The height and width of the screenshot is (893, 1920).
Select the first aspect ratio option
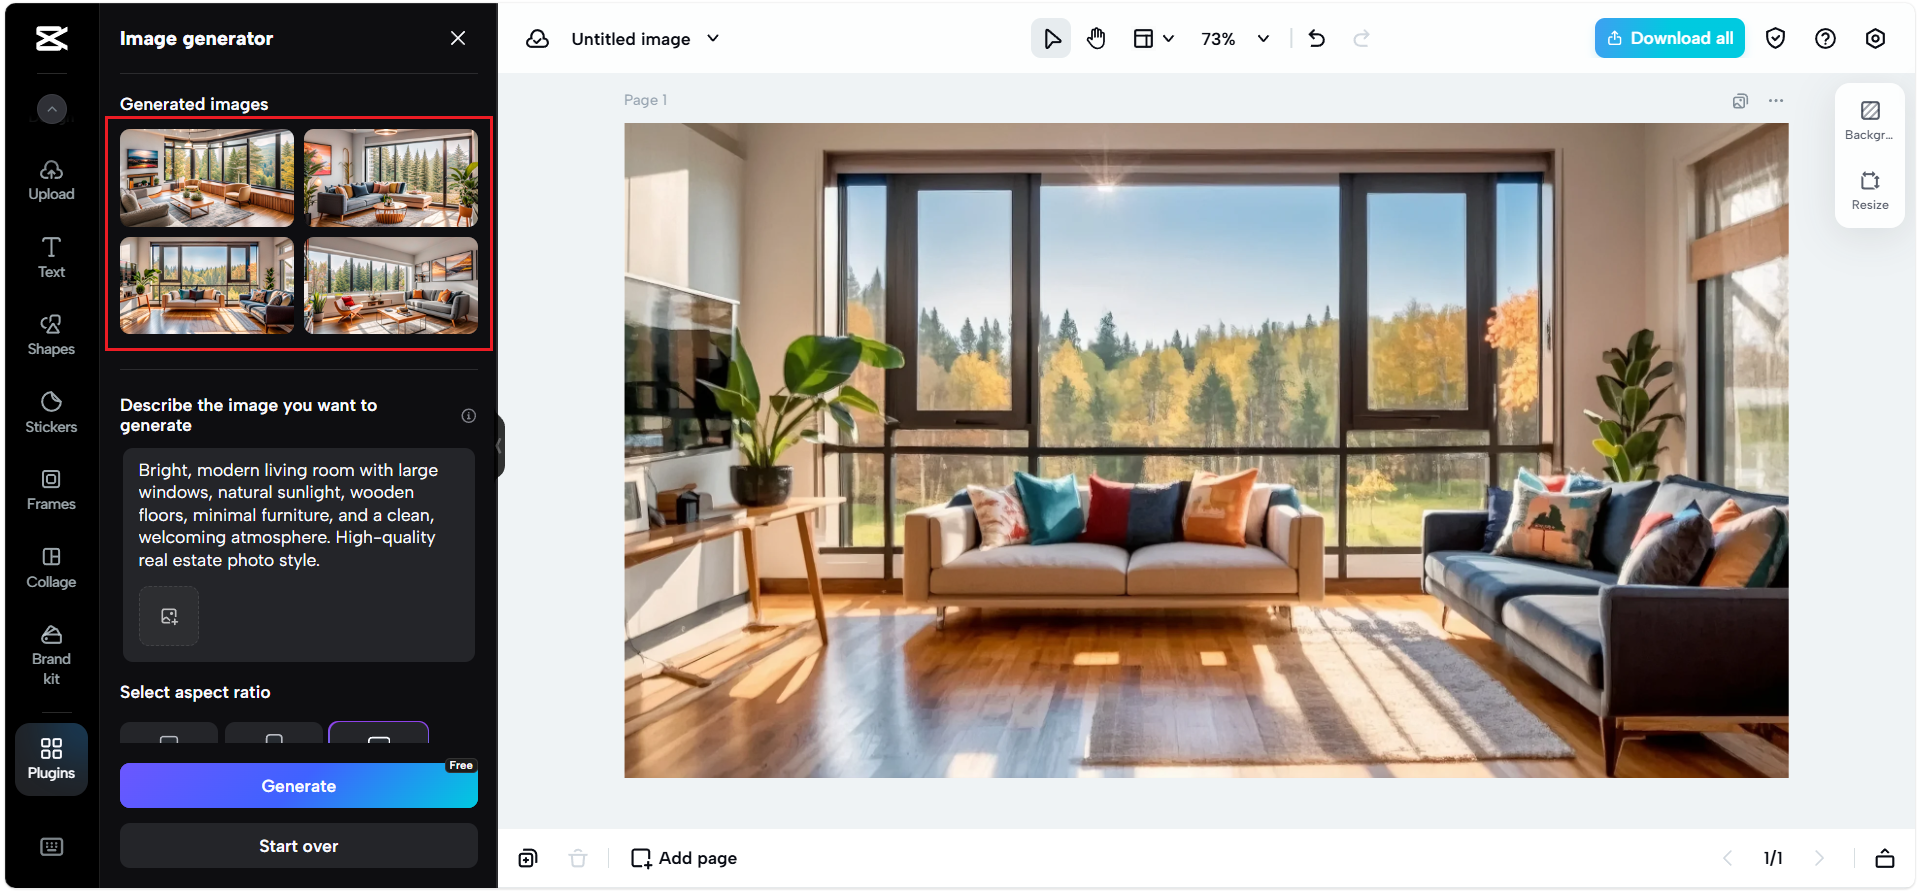point(169,734)
